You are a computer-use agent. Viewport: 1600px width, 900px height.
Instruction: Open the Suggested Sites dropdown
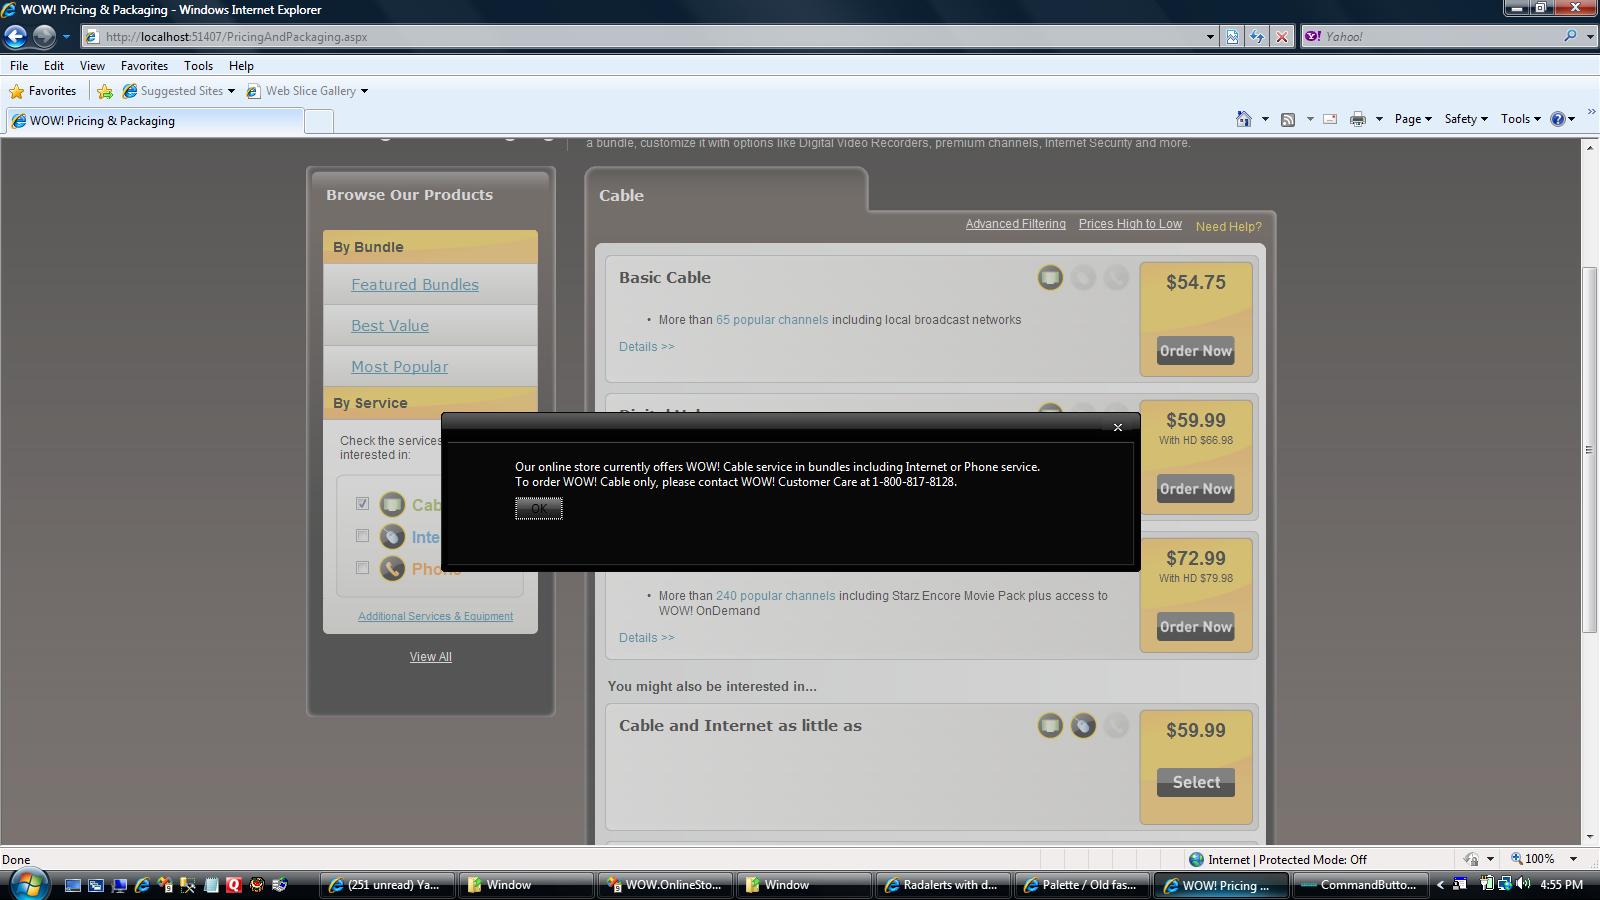[x=231, y=91]
